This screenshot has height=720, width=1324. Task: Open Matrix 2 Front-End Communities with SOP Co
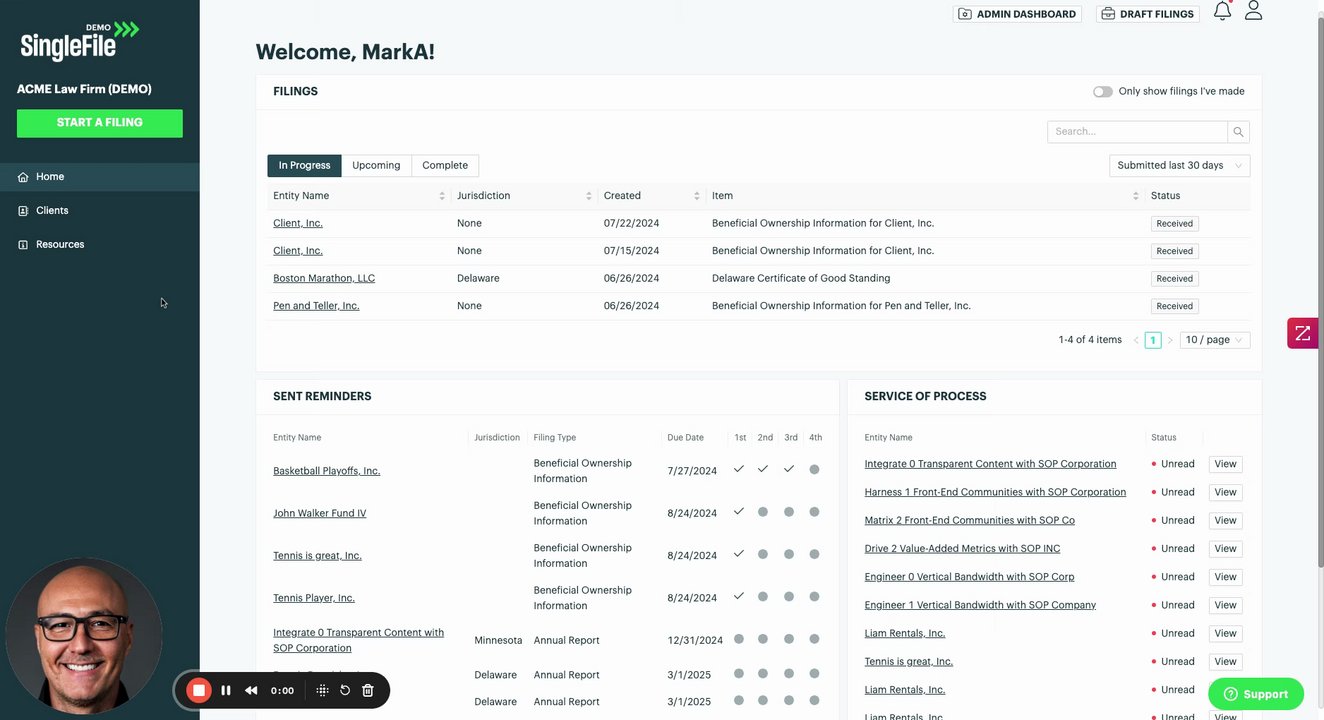[970, 520]
